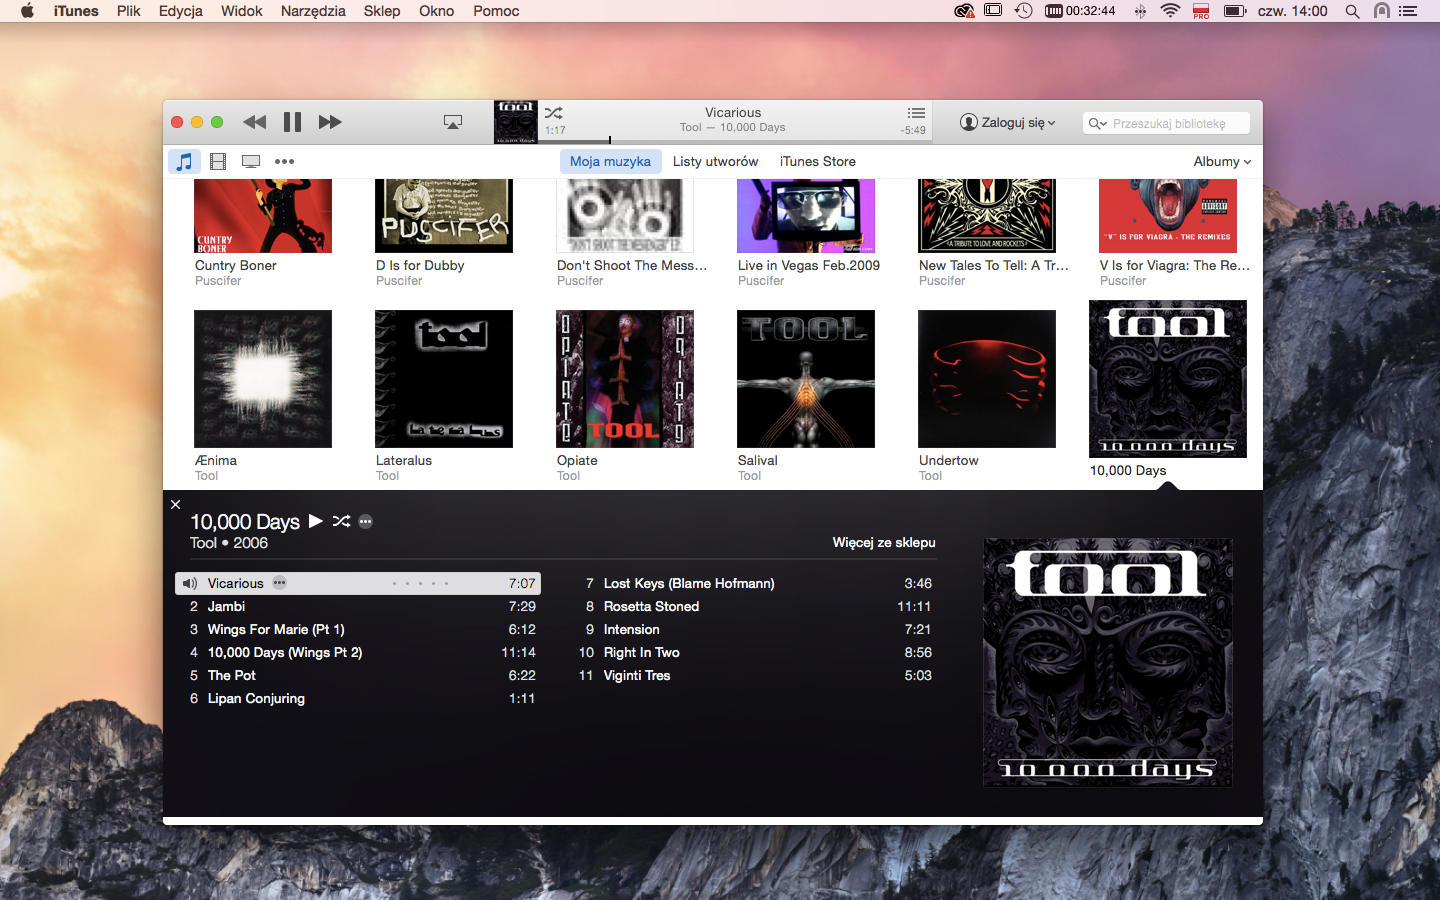Open the Up Next list icon
This screenshot has height=900, width=1440.
tap(916, 113)
